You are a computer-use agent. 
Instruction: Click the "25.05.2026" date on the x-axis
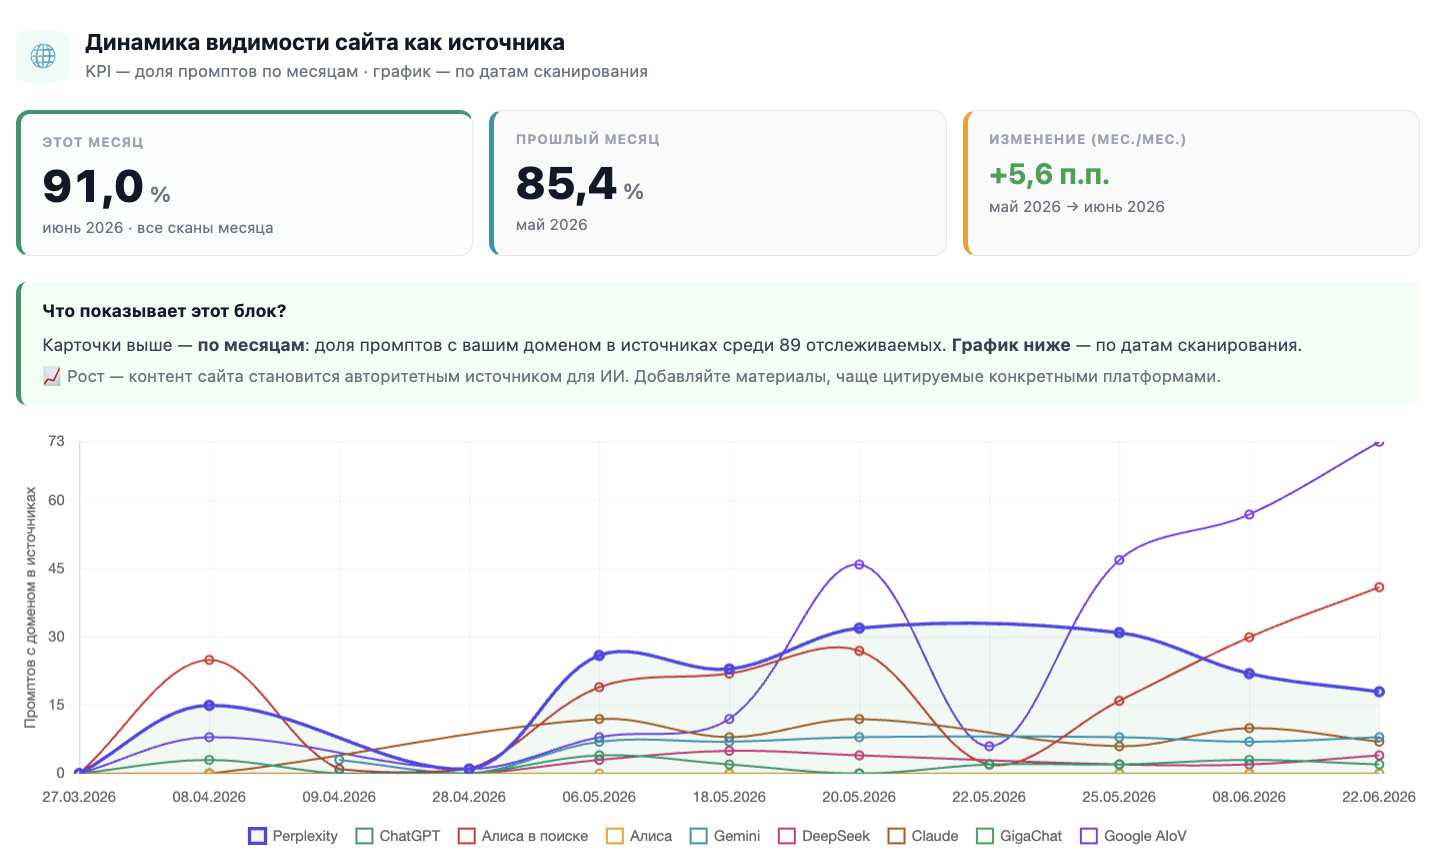(1119, 797)
